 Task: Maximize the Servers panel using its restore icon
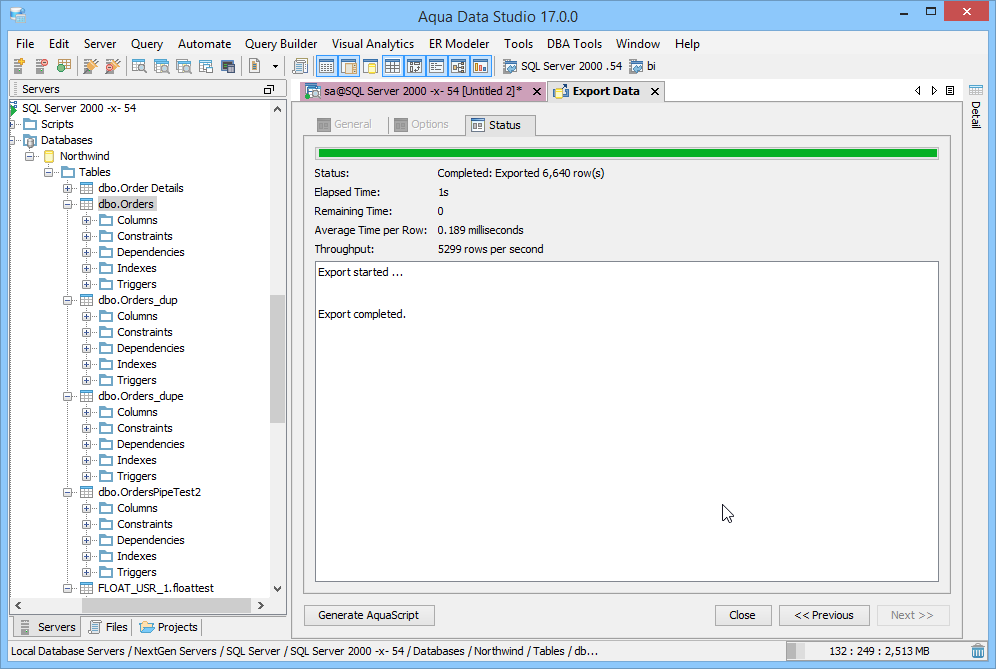(269, 90)
